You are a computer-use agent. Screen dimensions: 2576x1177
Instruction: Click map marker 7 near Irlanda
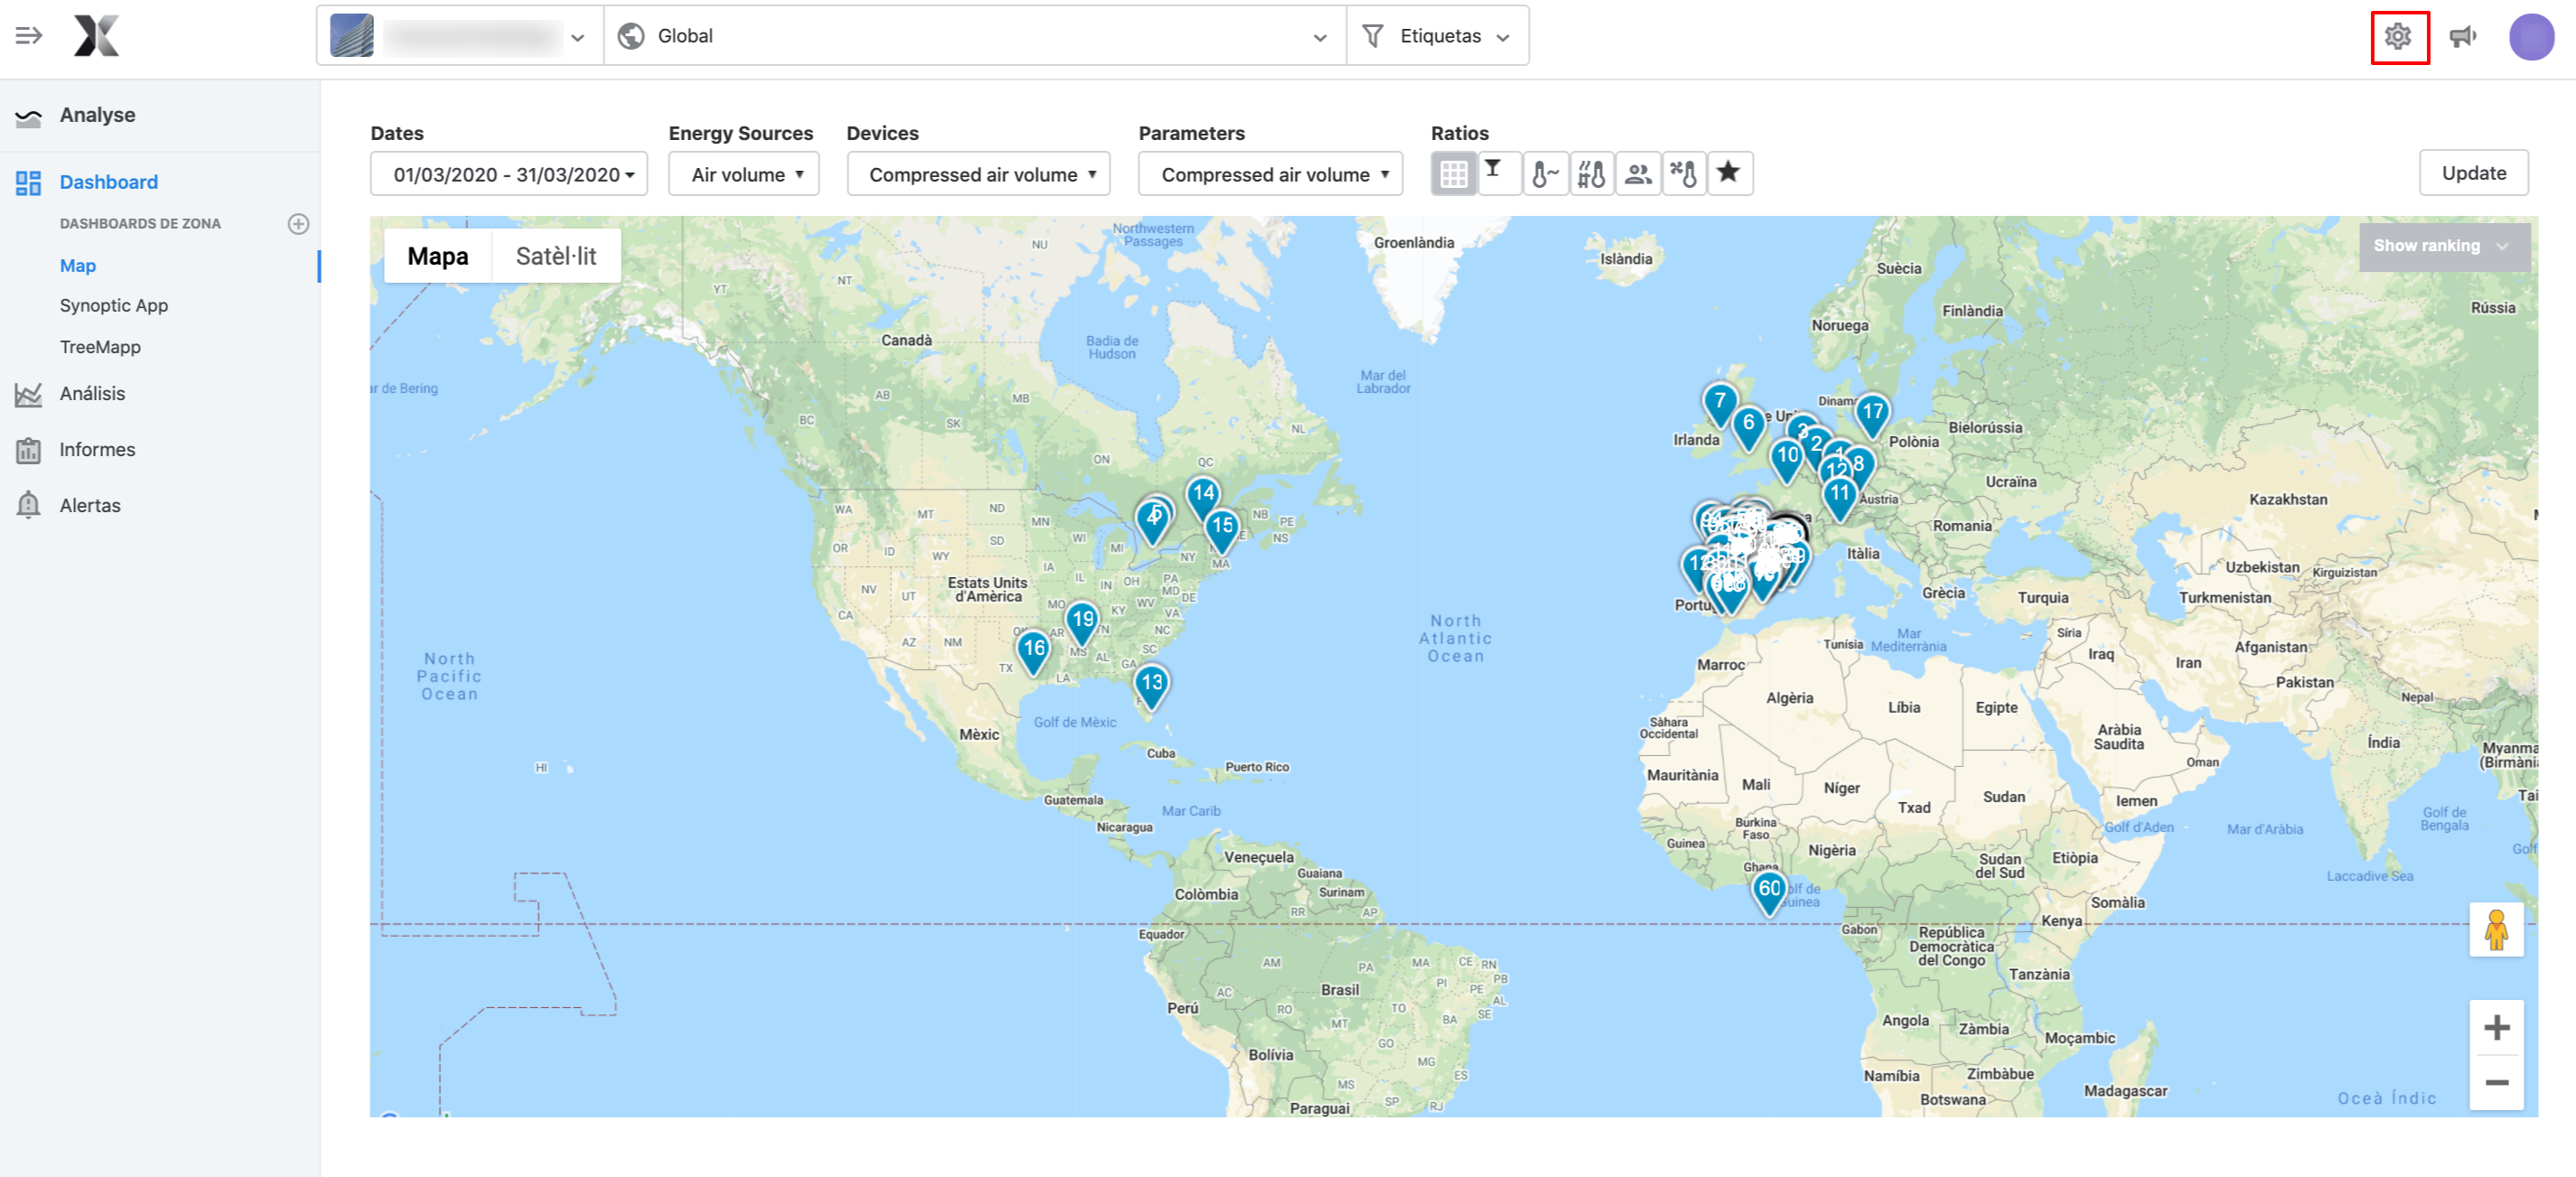pos(1719,404)
